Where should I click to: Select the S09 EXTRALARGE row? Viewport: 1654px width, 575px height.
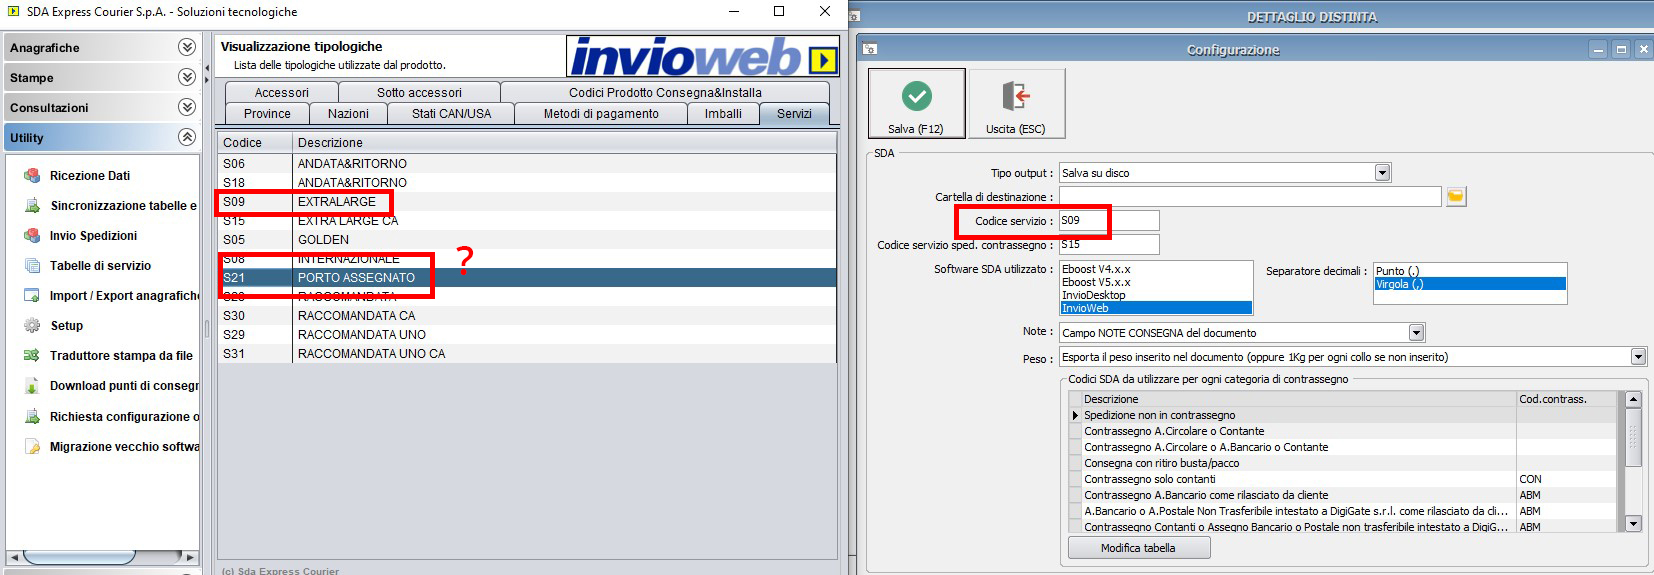coord(527,201)
